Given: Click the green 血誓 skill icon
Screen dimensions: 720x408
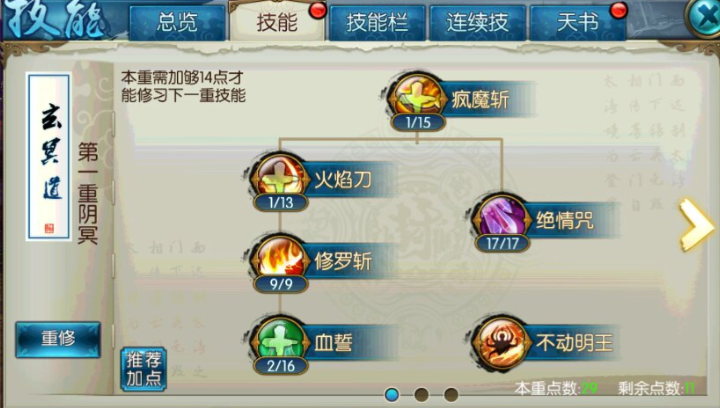Looking at the screenshot, I should point(280,340).
